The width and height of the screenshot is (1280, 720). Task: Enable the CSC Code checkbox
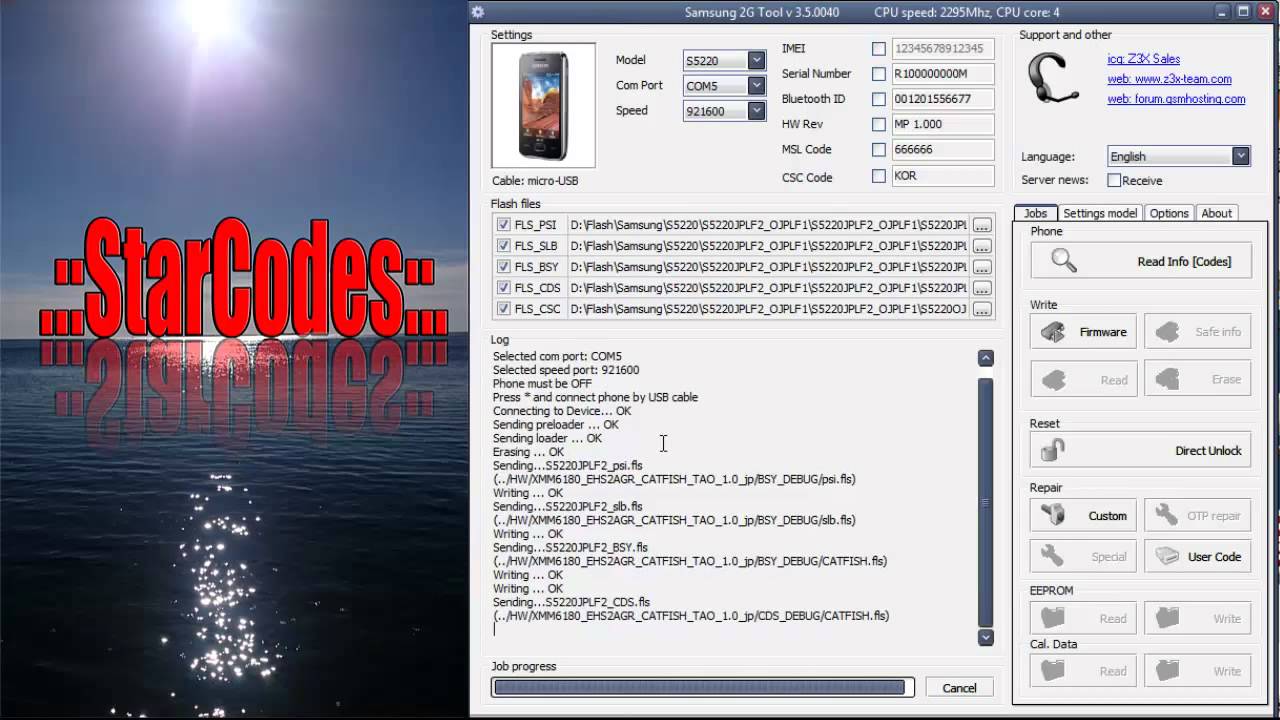(879, 176)
